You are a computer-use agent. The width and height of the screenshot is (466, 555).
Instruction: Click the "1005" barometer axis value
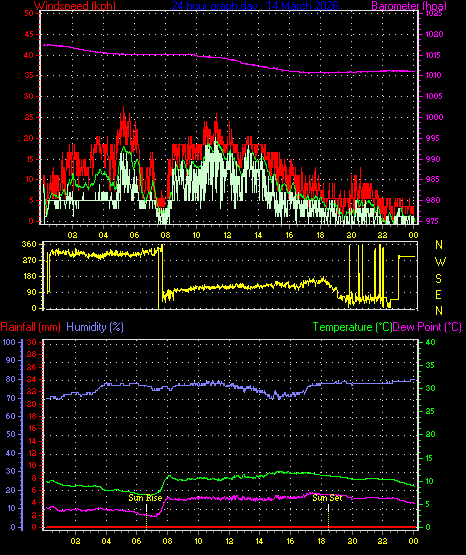pyautogui.click(x=434, y=96)
